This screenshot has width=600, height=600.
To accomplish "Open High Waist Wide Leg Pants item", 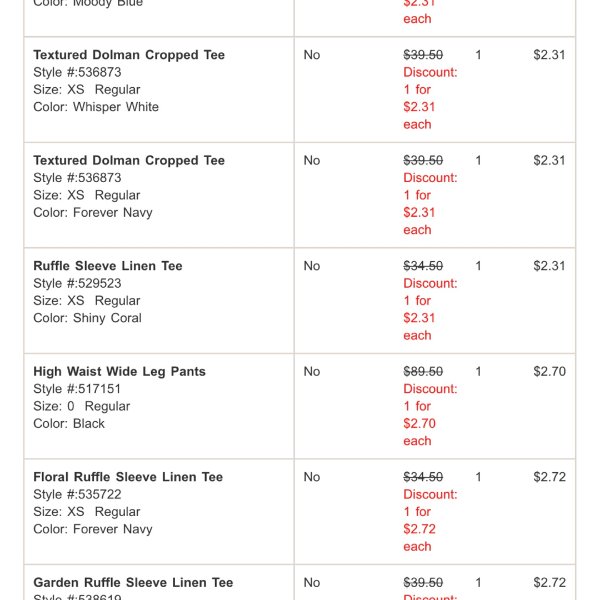I will click(119, 372).
